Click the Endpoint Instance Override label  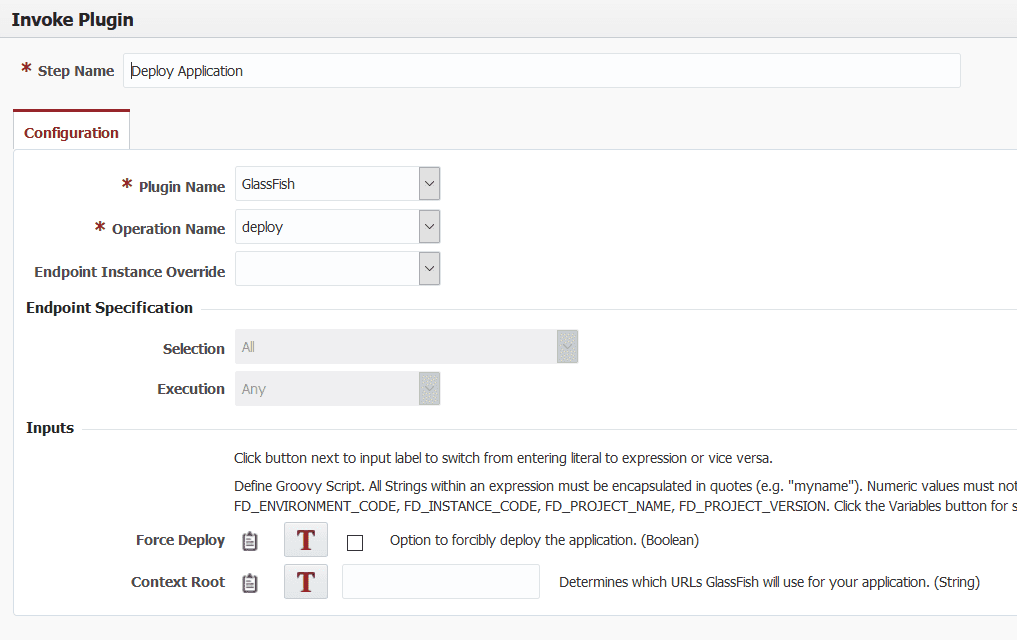point(130,272)
